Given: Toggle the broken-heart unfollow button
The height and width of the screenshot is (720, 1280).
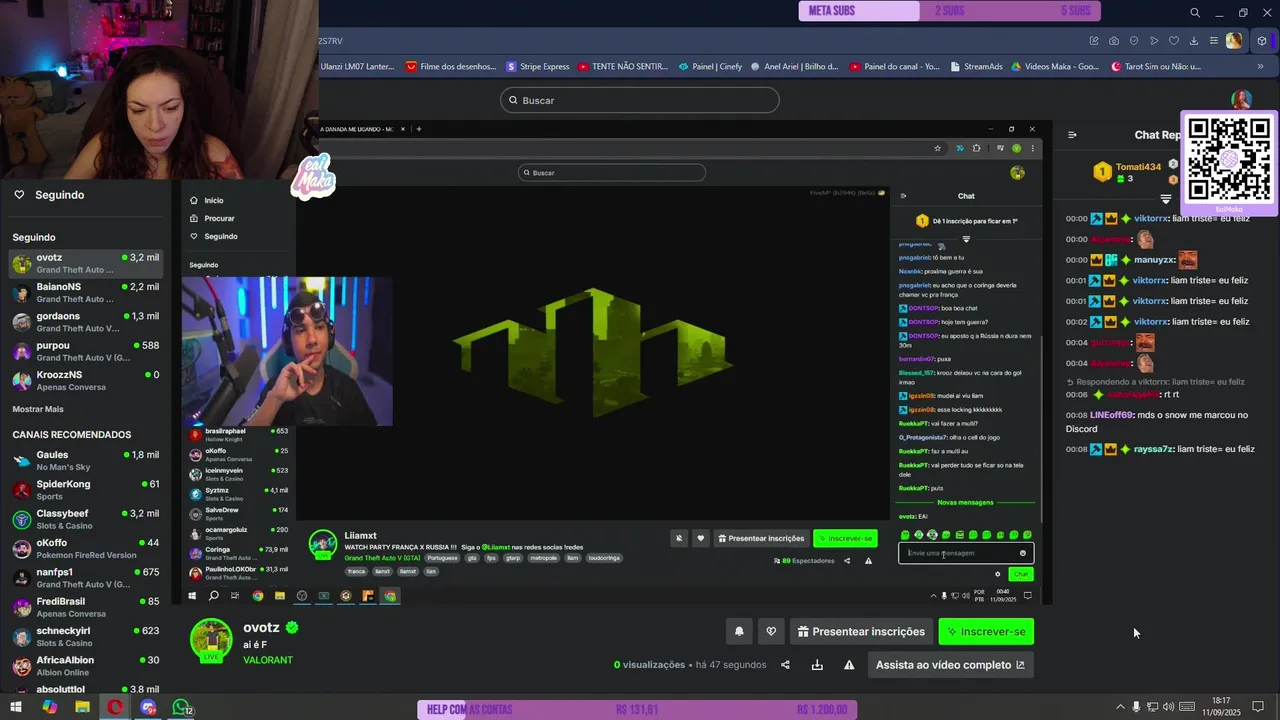Looking at the screenshot, I should tap(771, 632).
